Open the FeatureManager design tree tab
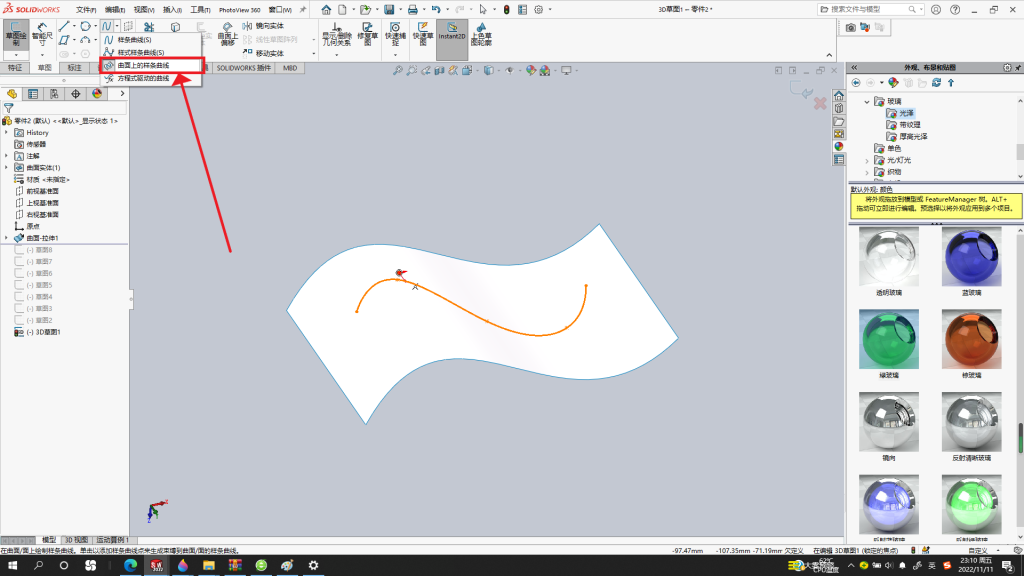 (x=12, y=94)
